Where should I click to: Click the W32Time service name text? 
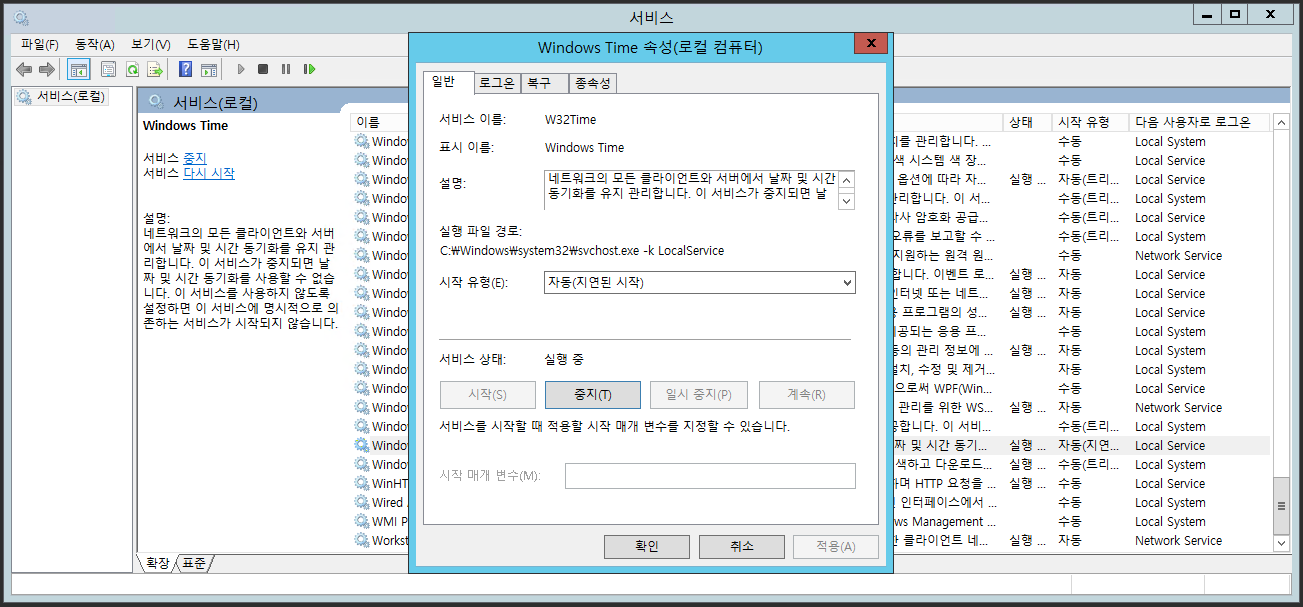pyautogui.click(x=570, y=119)
